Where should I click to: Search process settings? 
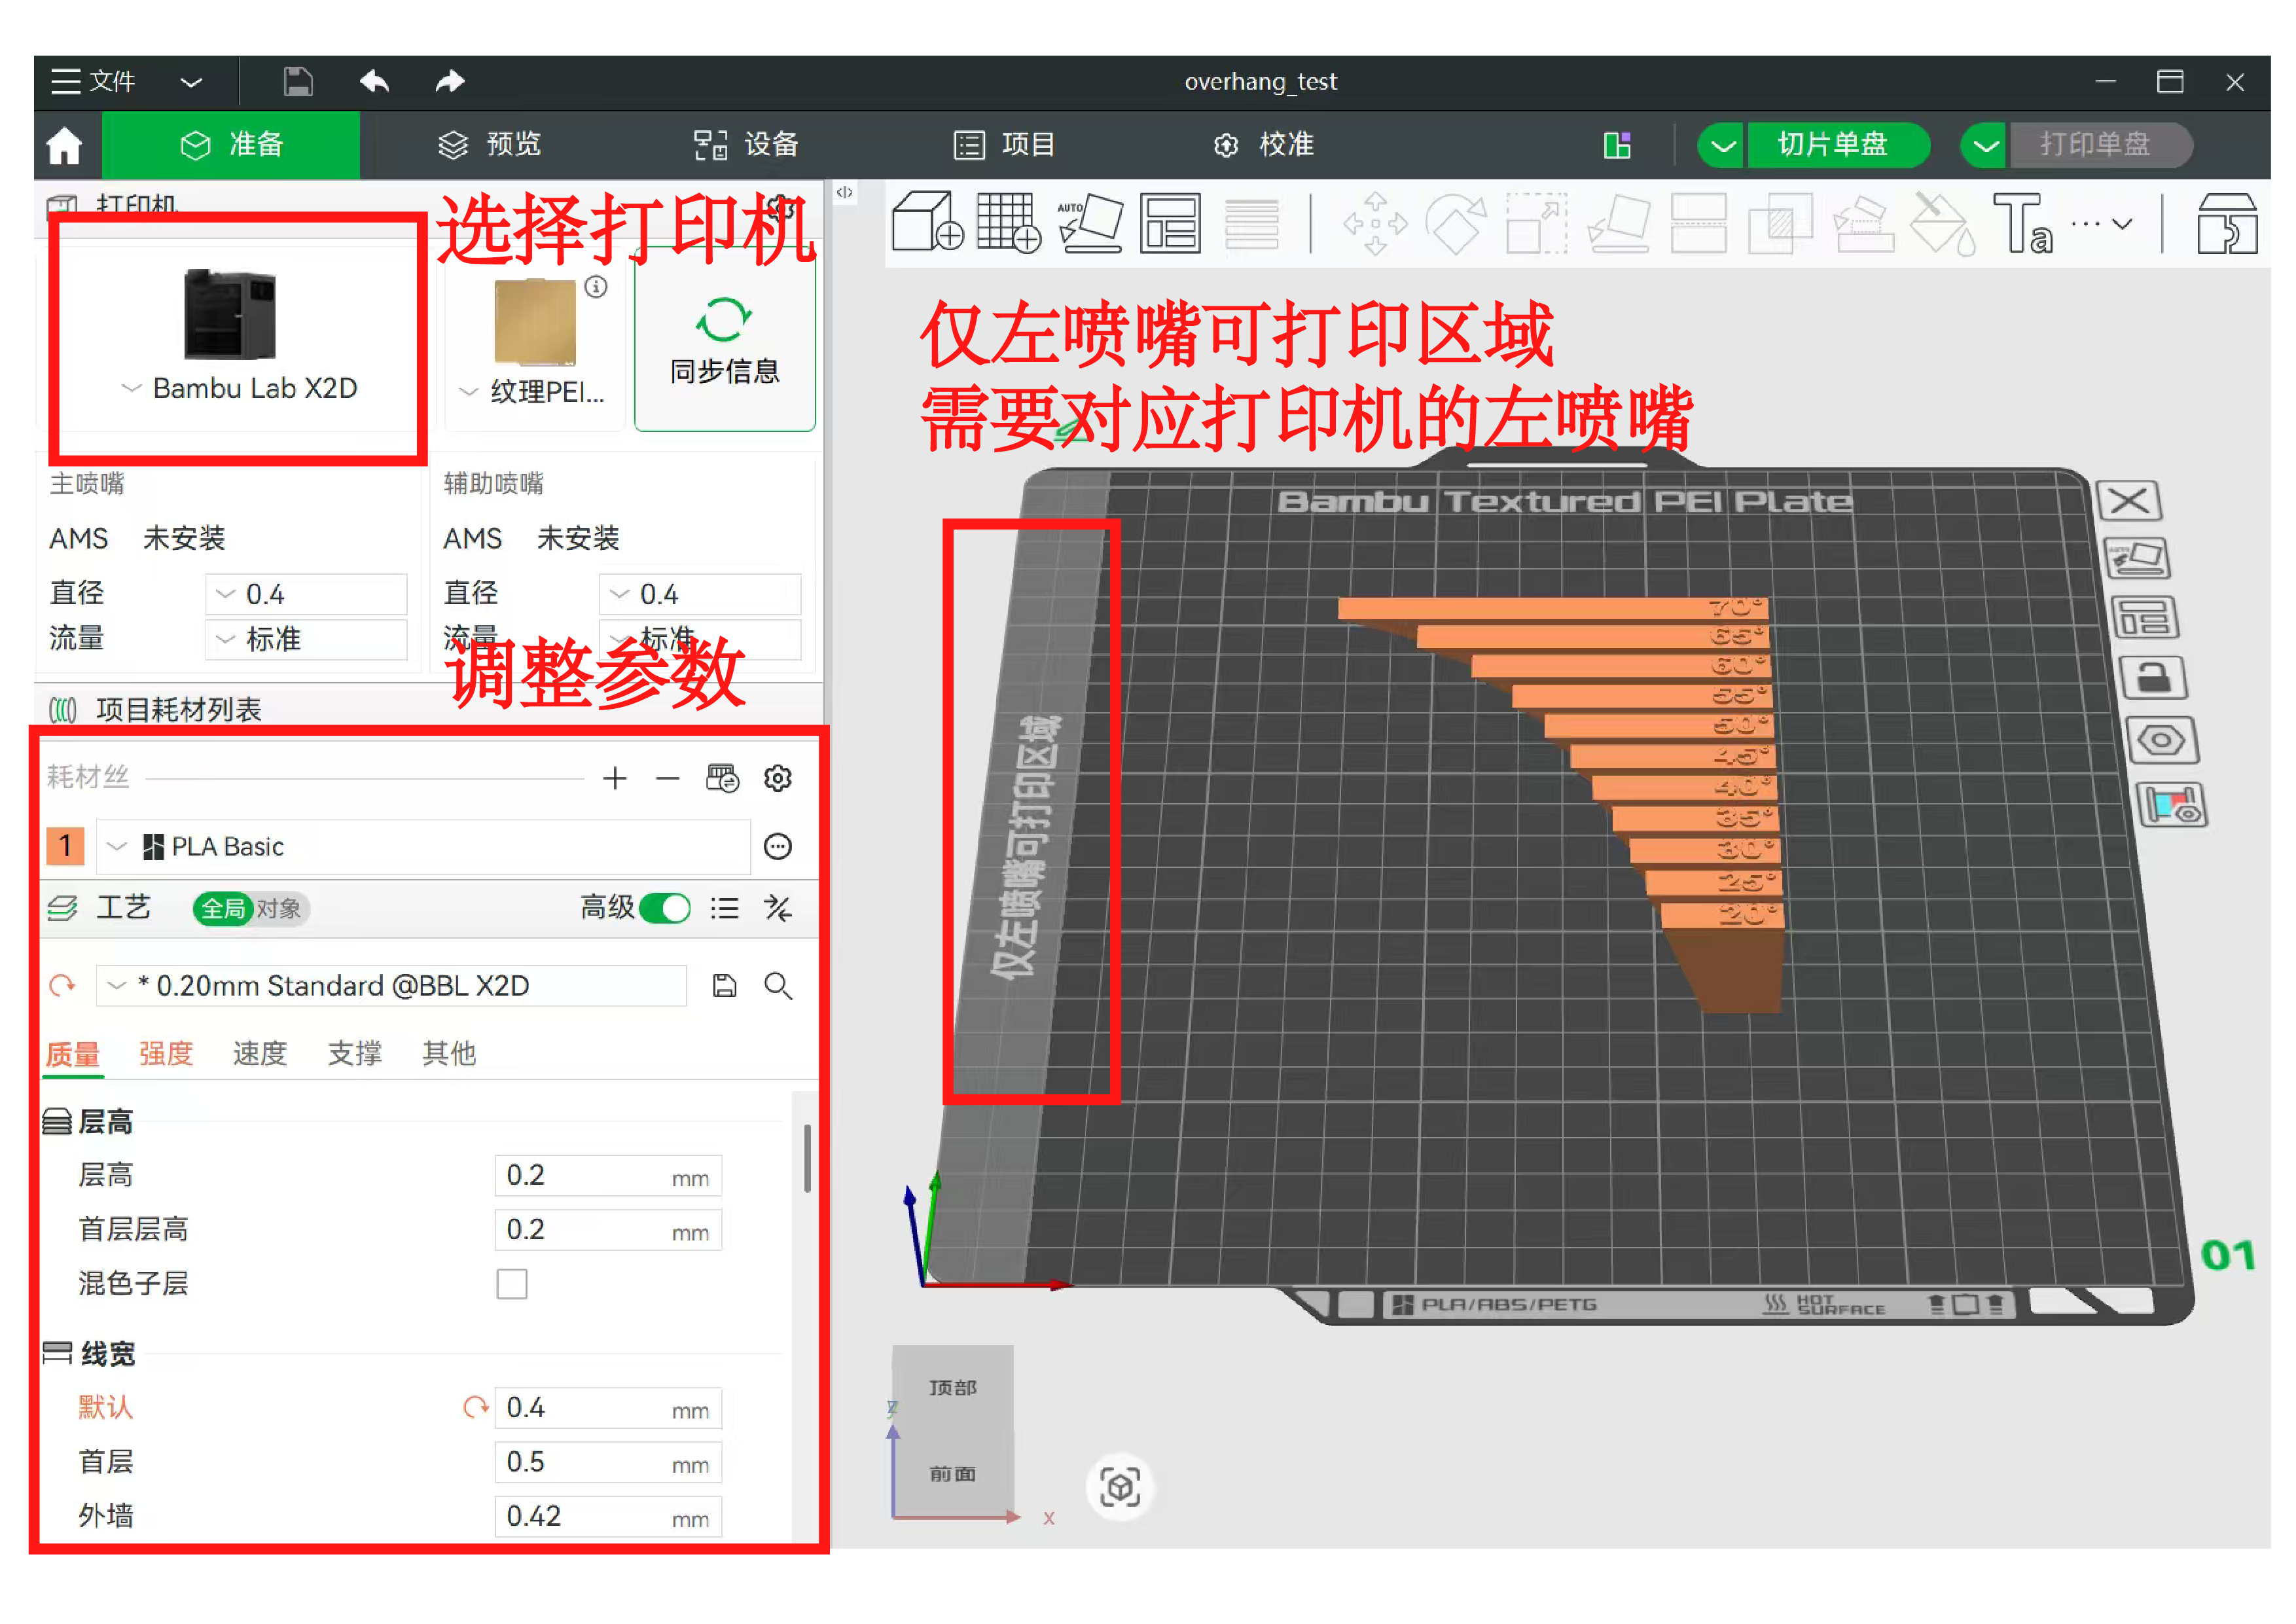coord(778,986)
